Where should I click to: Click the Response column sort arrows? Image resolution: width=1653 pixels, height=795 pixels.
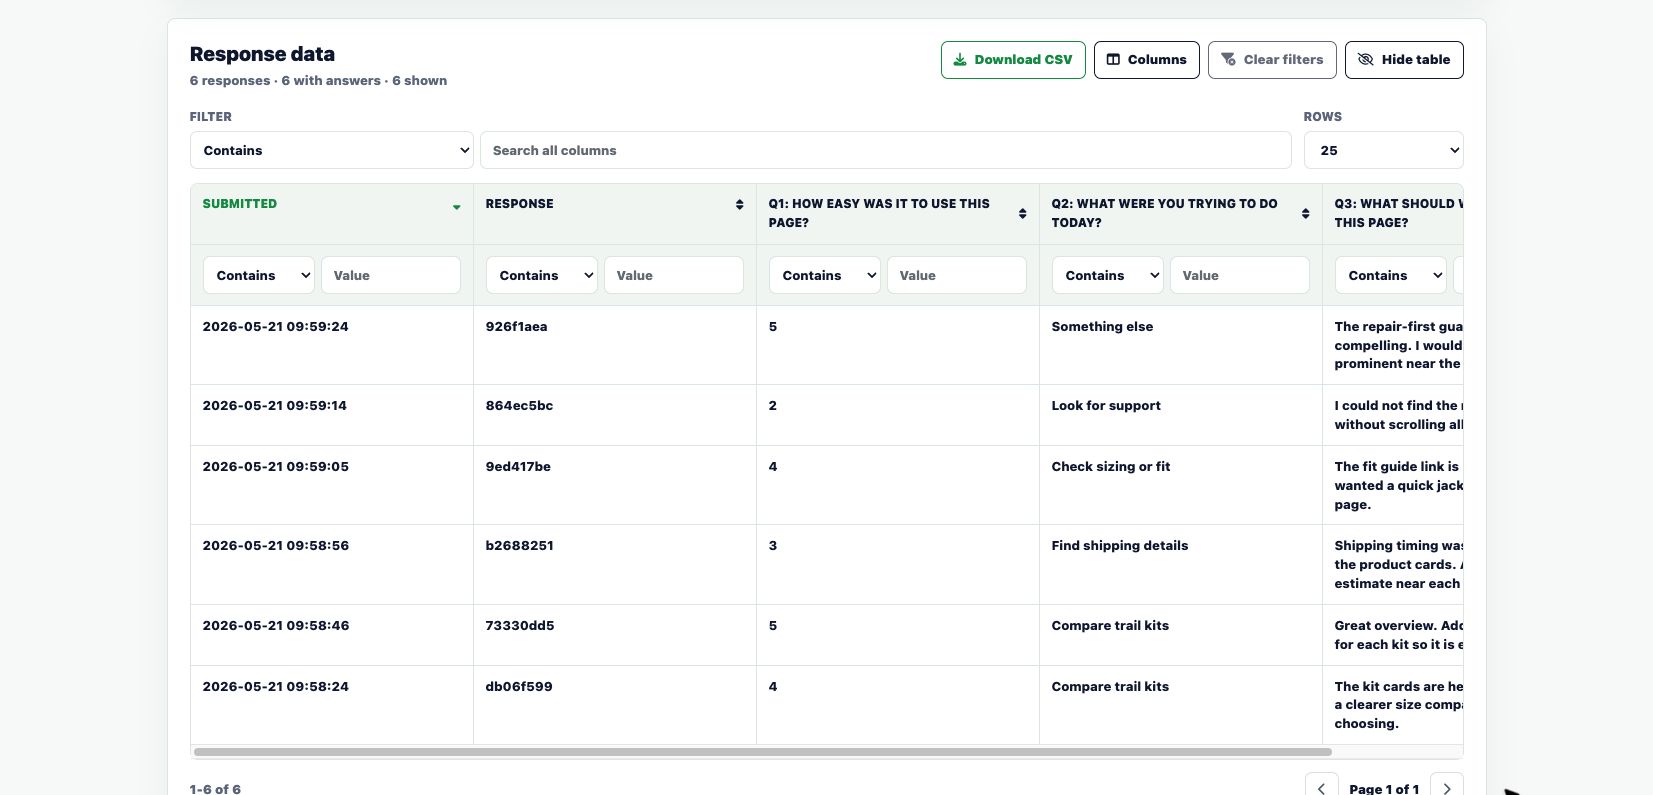point(739,204)
